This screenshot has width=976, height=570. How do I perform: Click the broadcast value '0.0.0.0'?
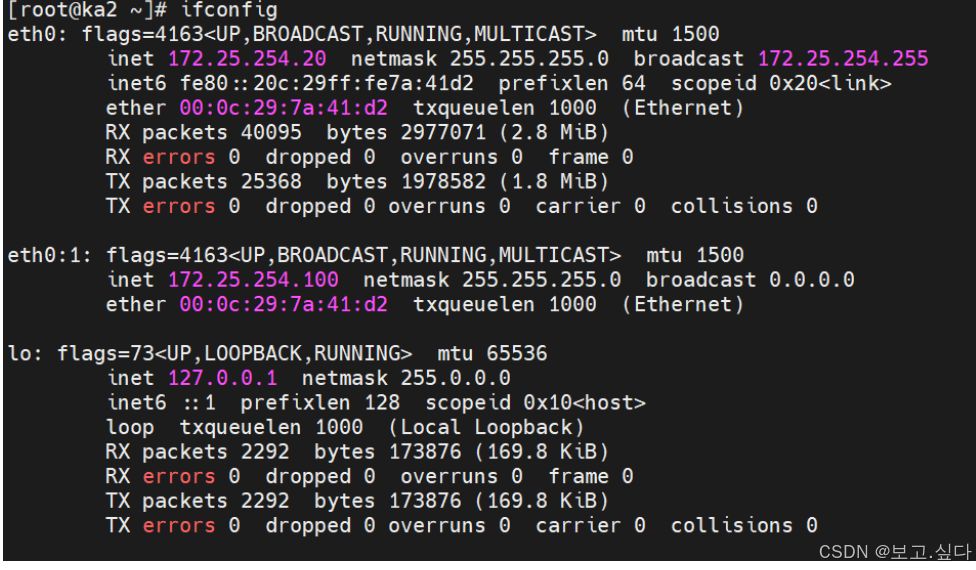[812, 279]
